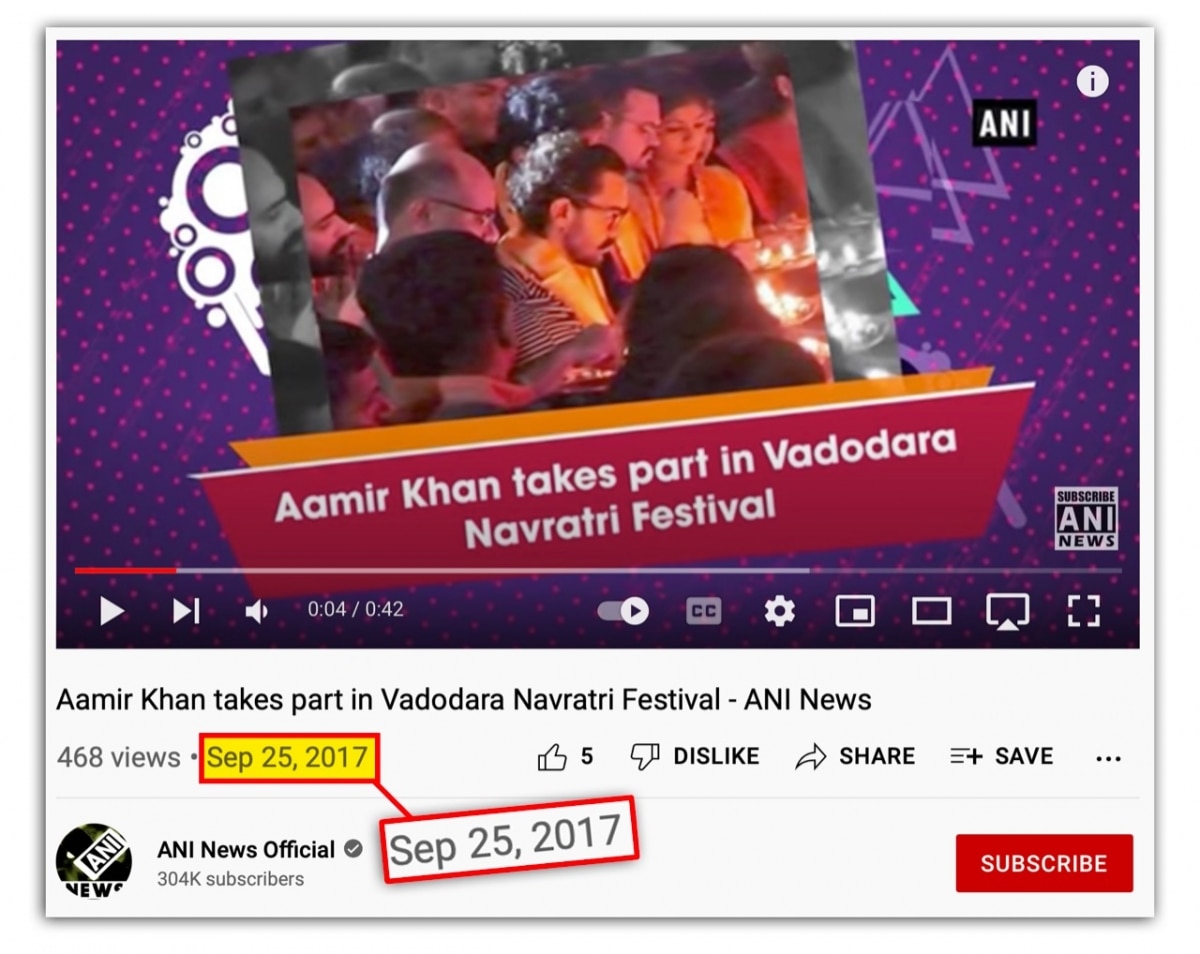Cast video using the AirPlay icon

point(1007,611)
